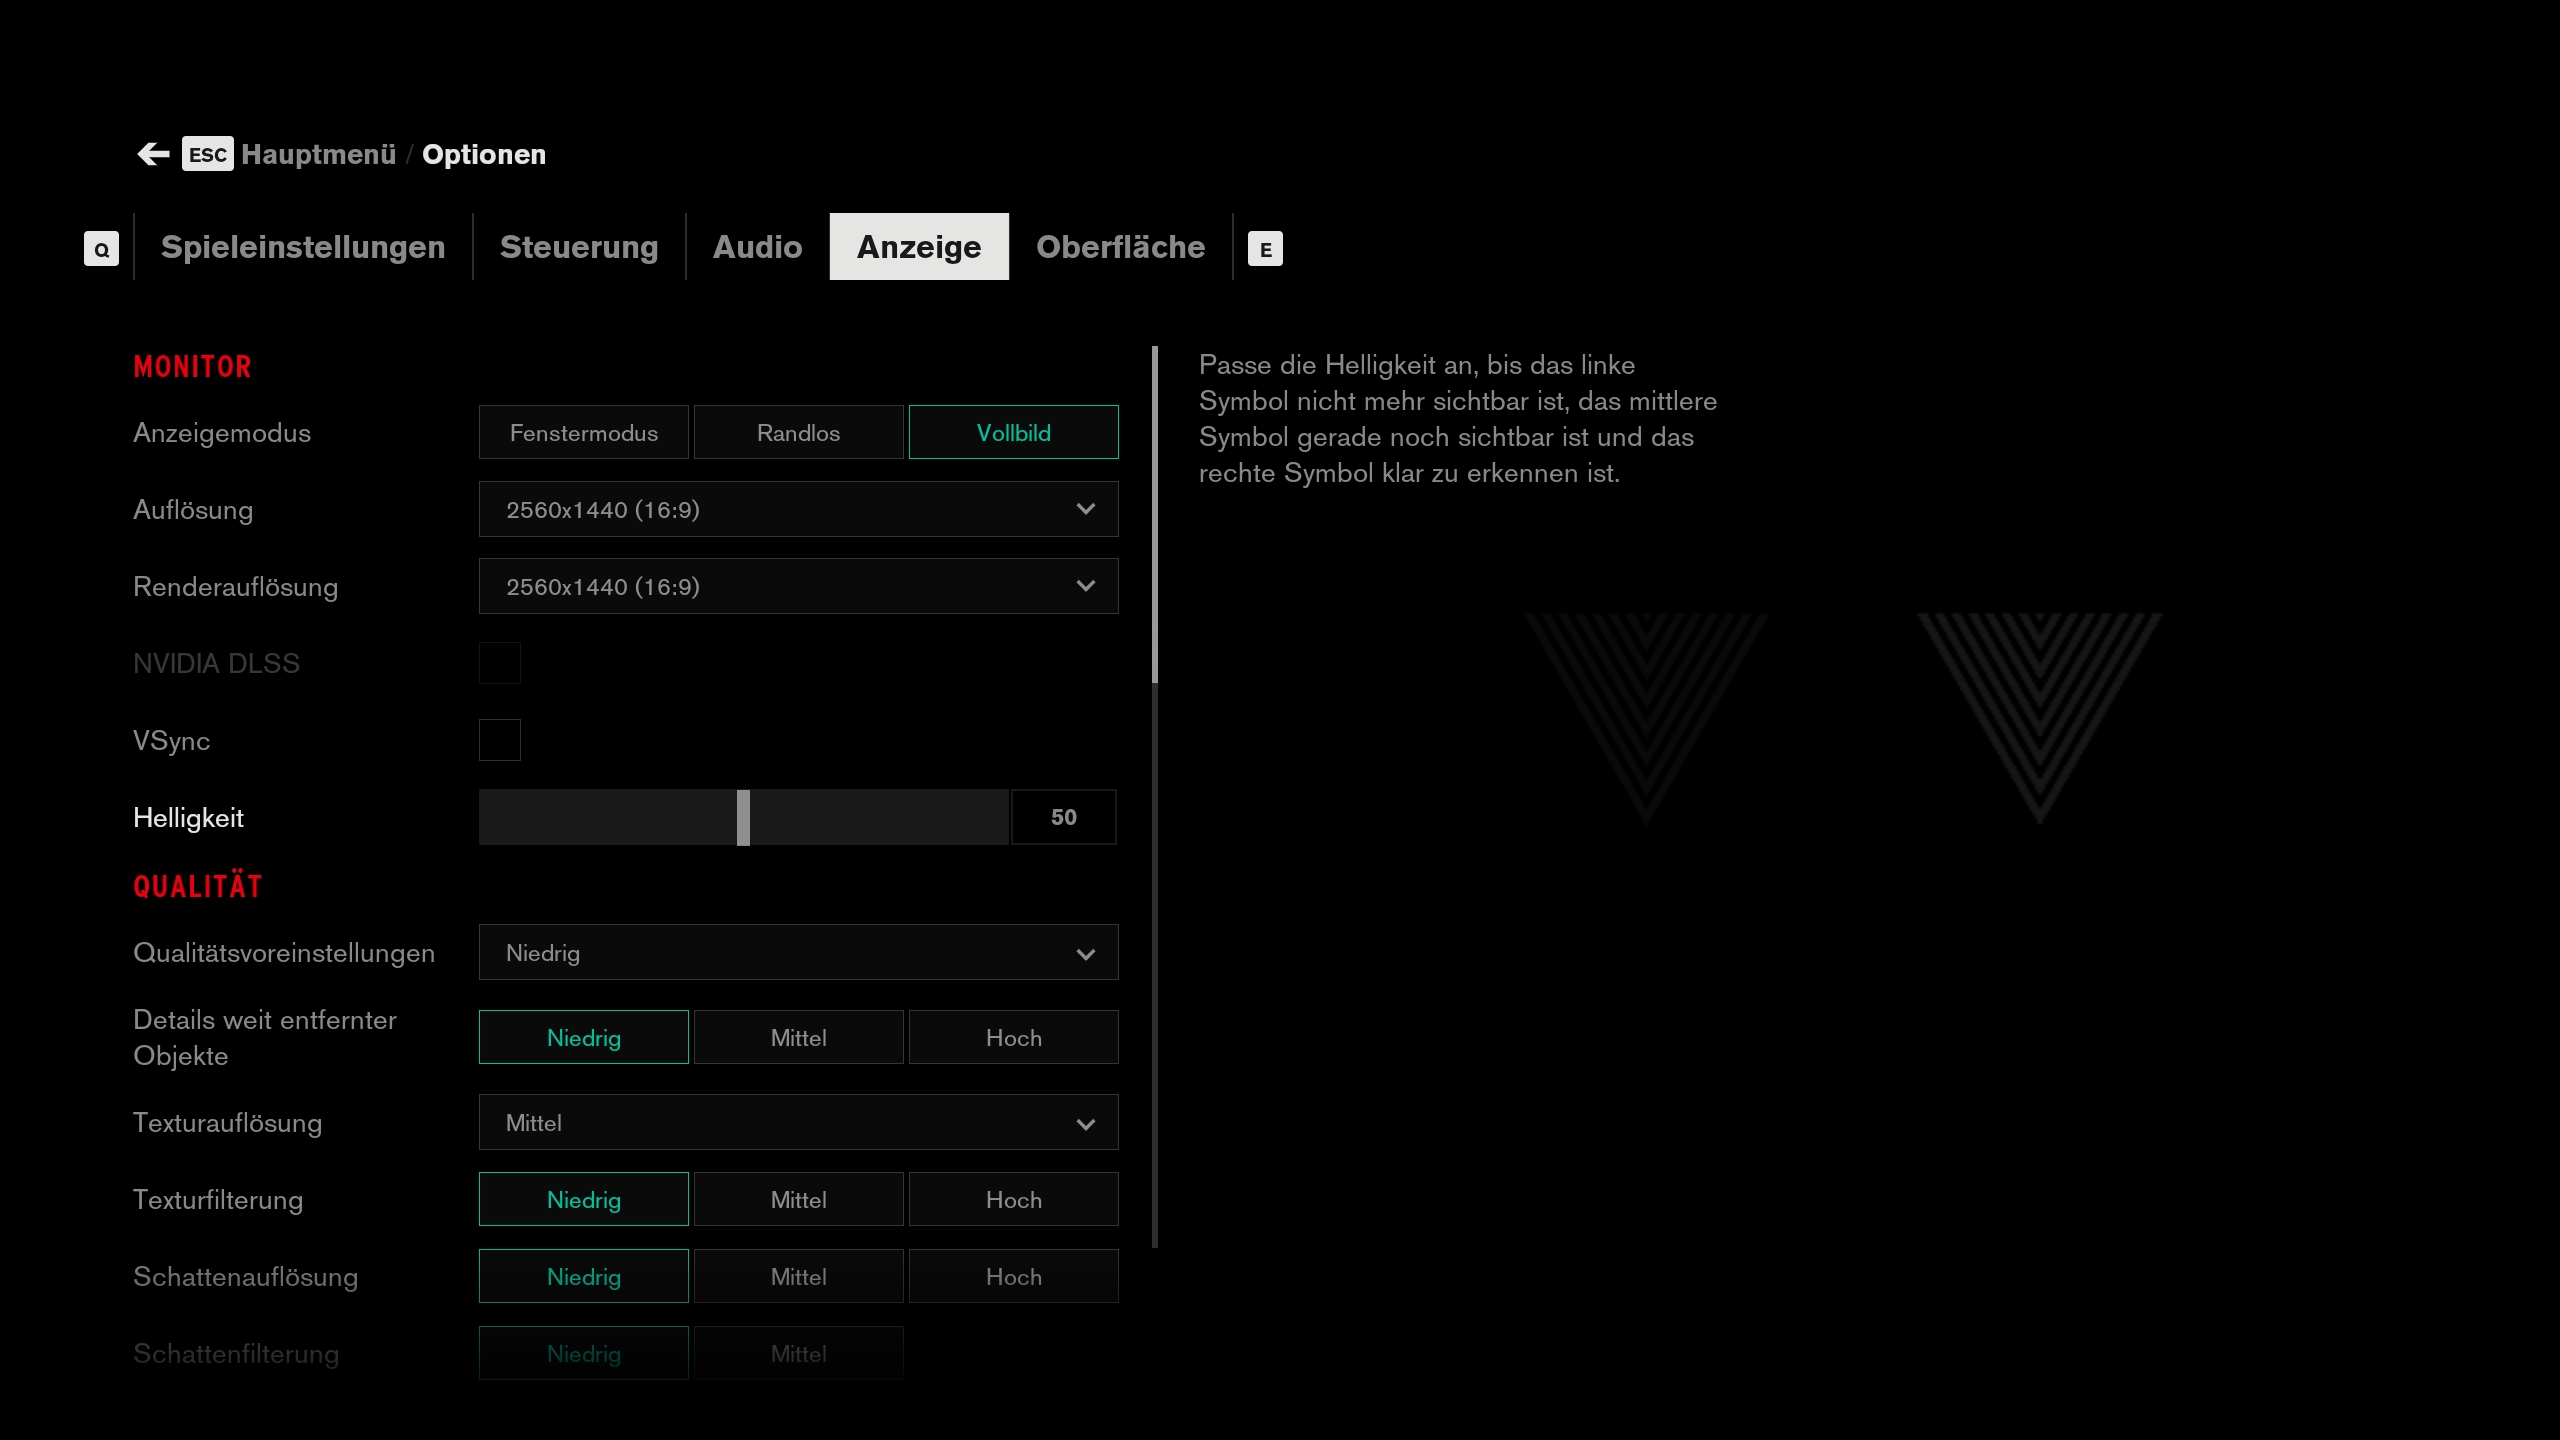Click the Helligkeit brightness slider handle
Viewport: 2560px width, 1440px height.
pos(743,818)
